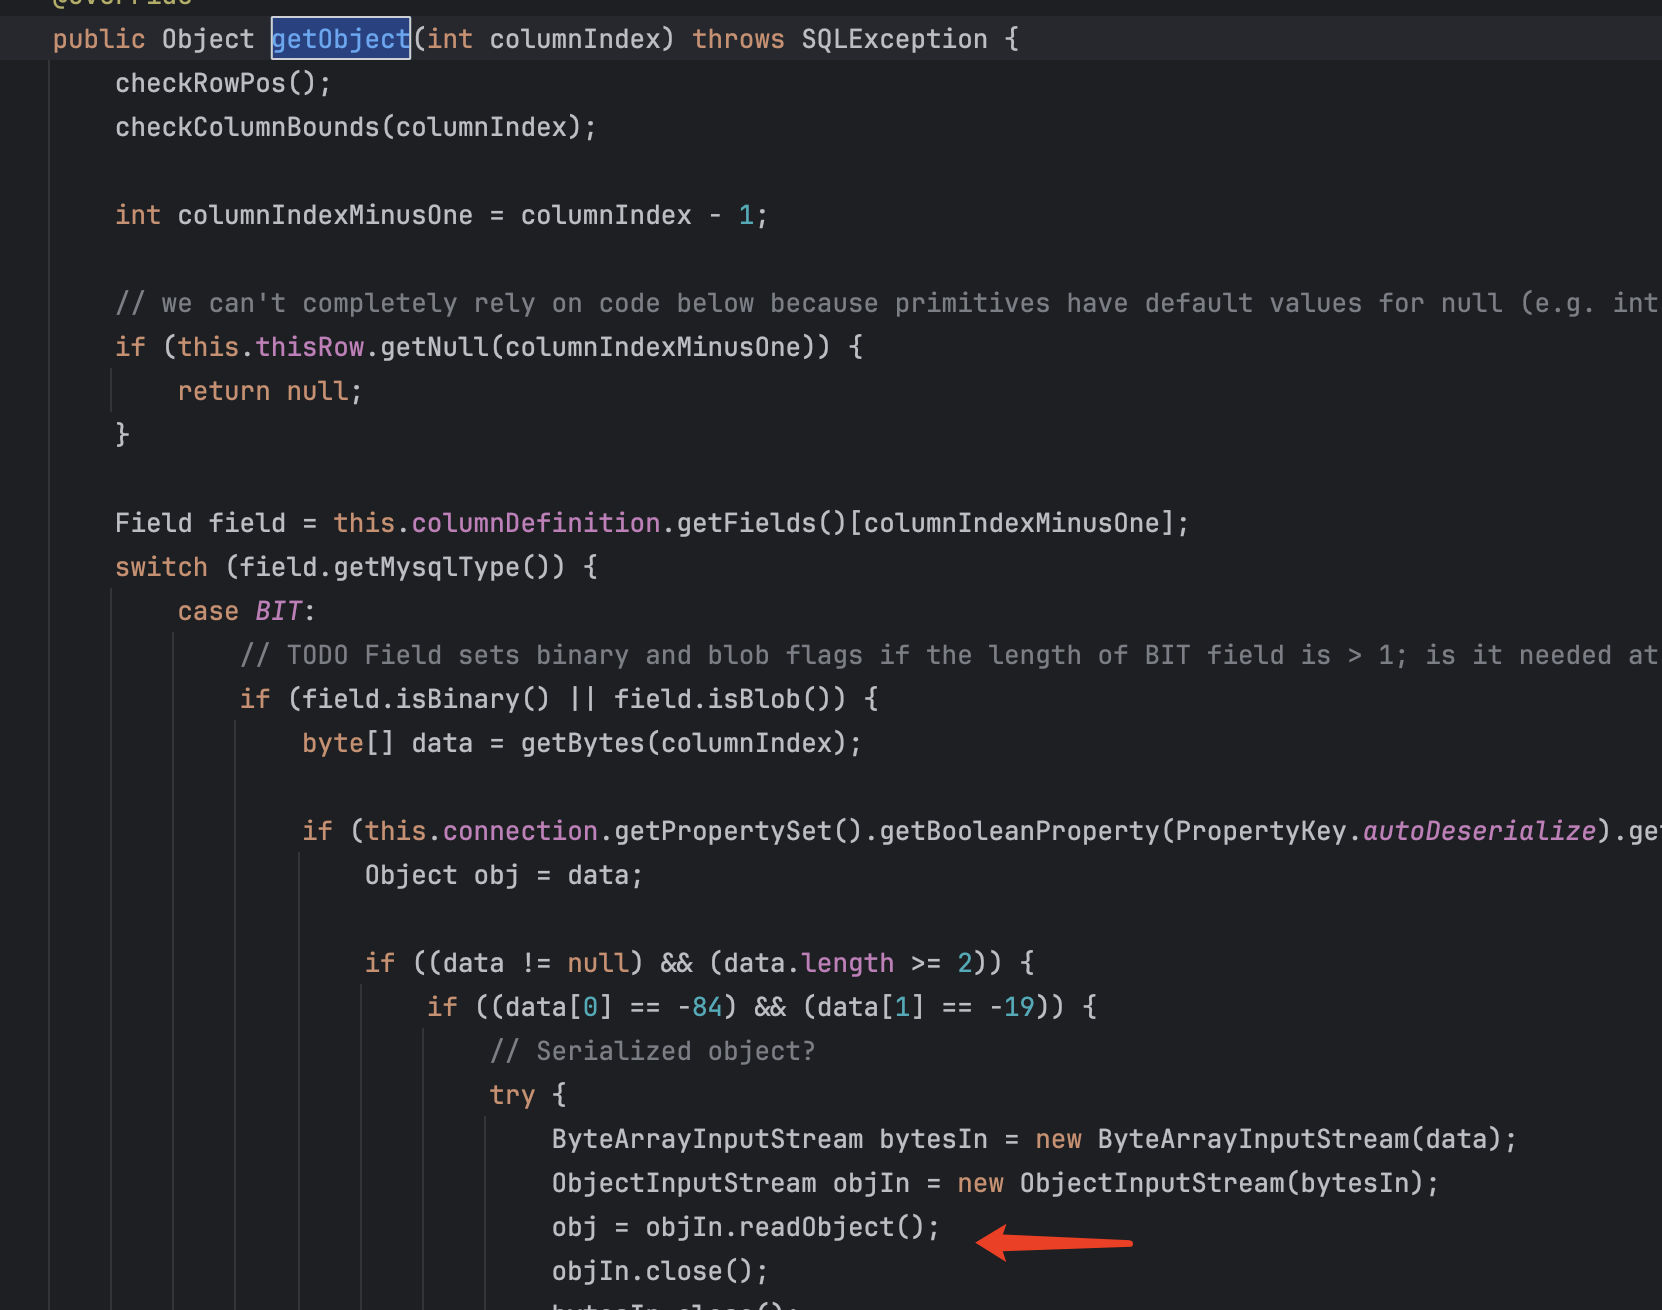Click the BIT case constant

[278, 611]
